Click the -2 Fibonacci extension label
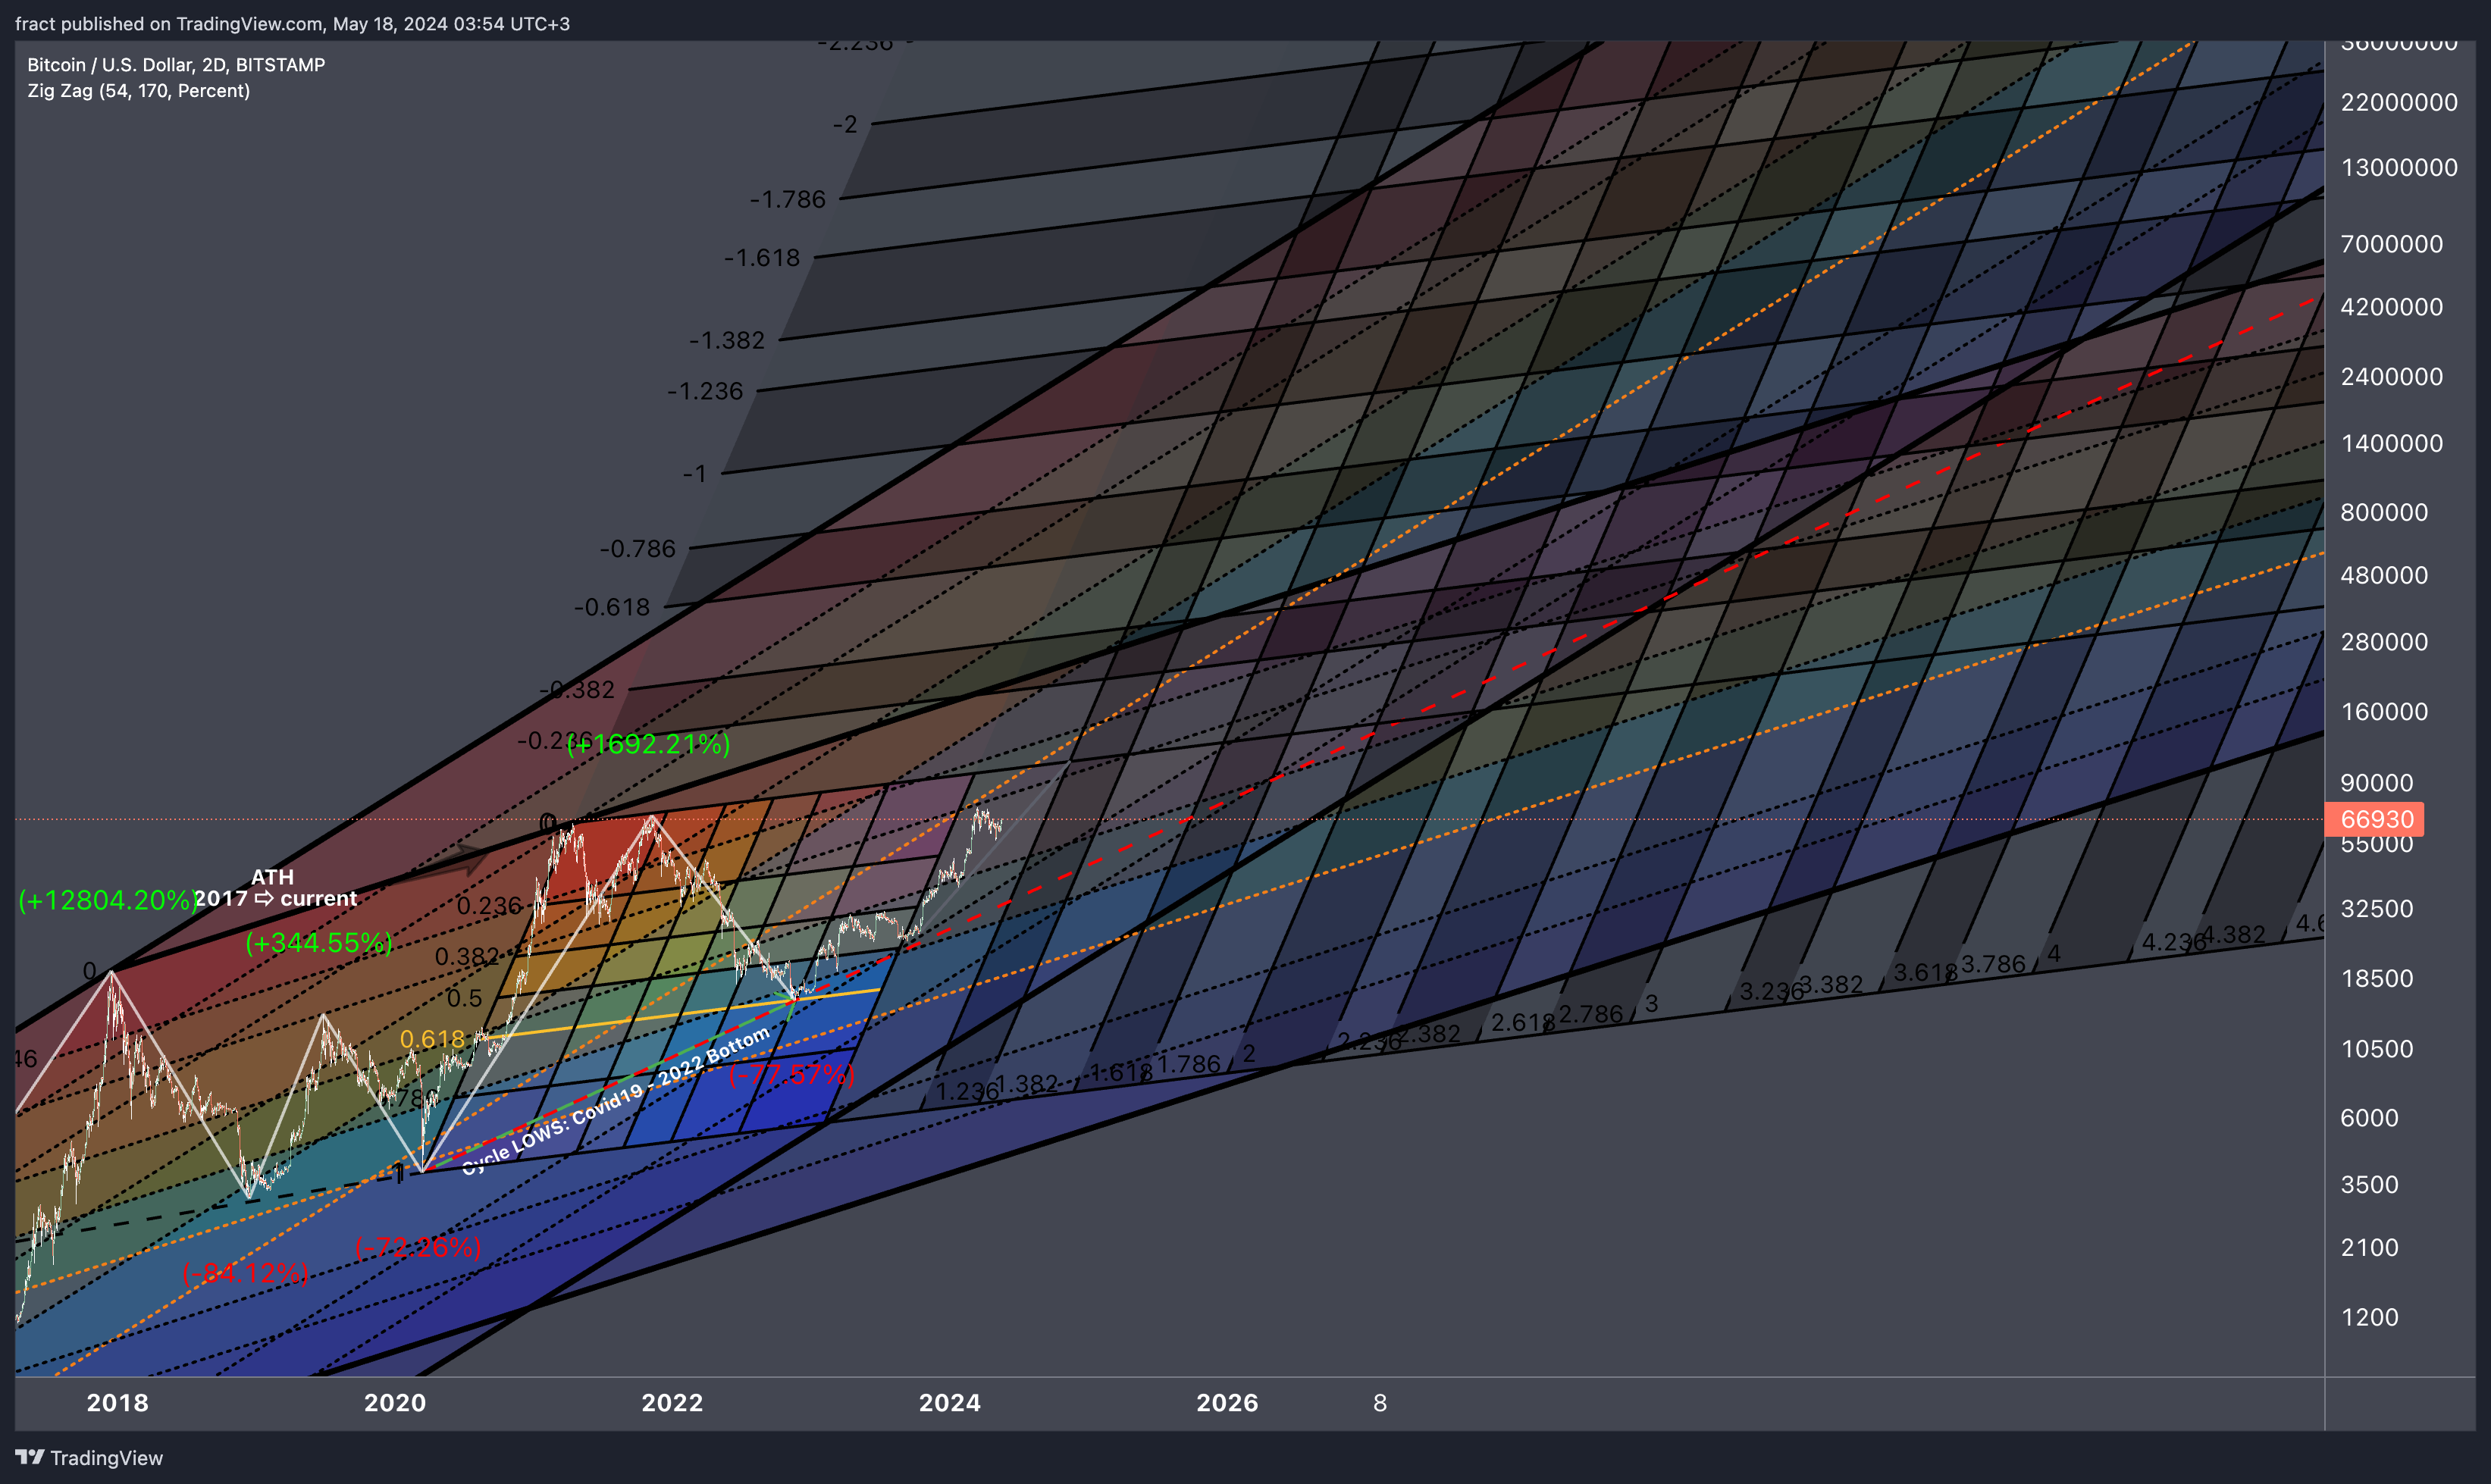 pos(845,124)
